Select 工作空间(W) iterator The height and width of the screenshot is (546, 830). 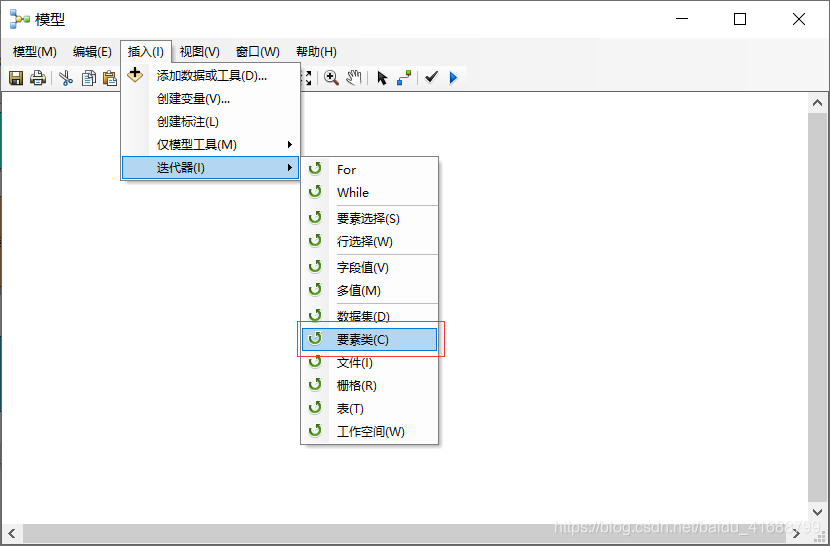369,432
